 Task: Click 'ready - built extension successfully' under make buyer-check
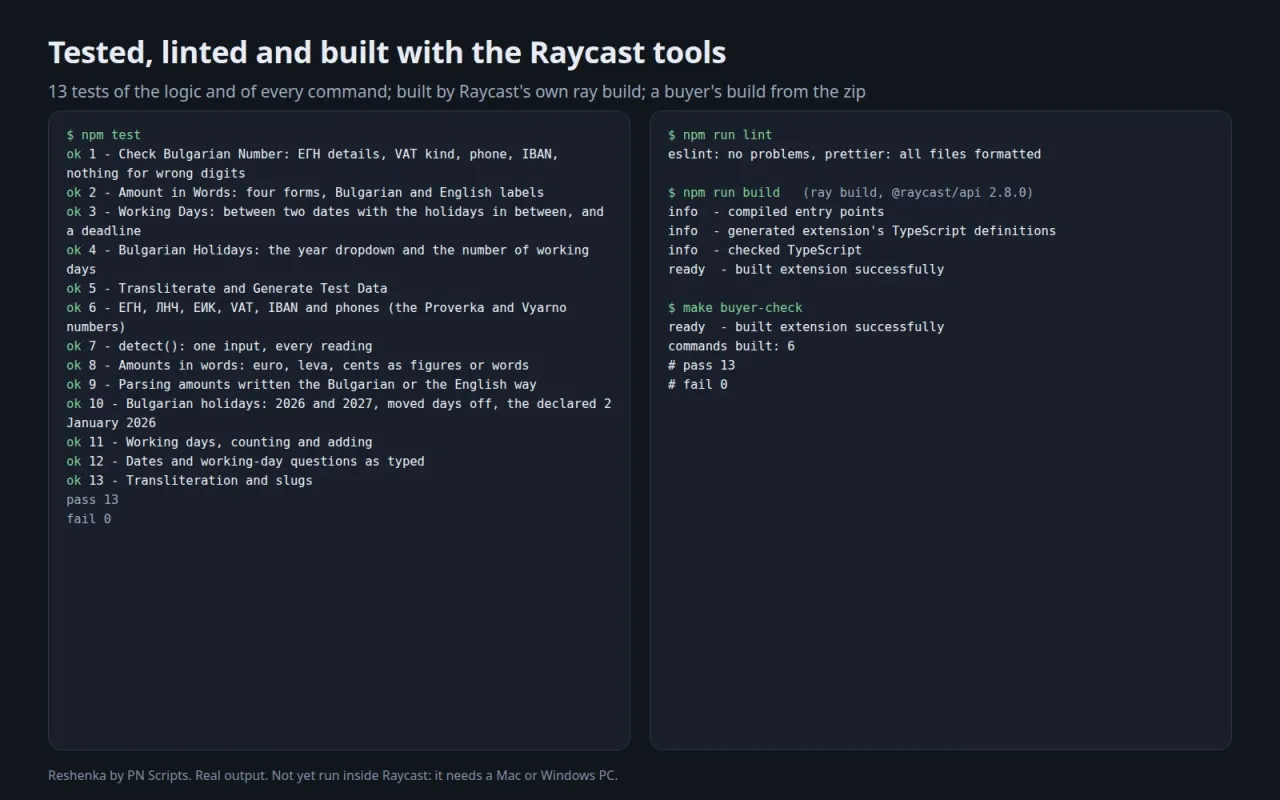click(806, 327)
